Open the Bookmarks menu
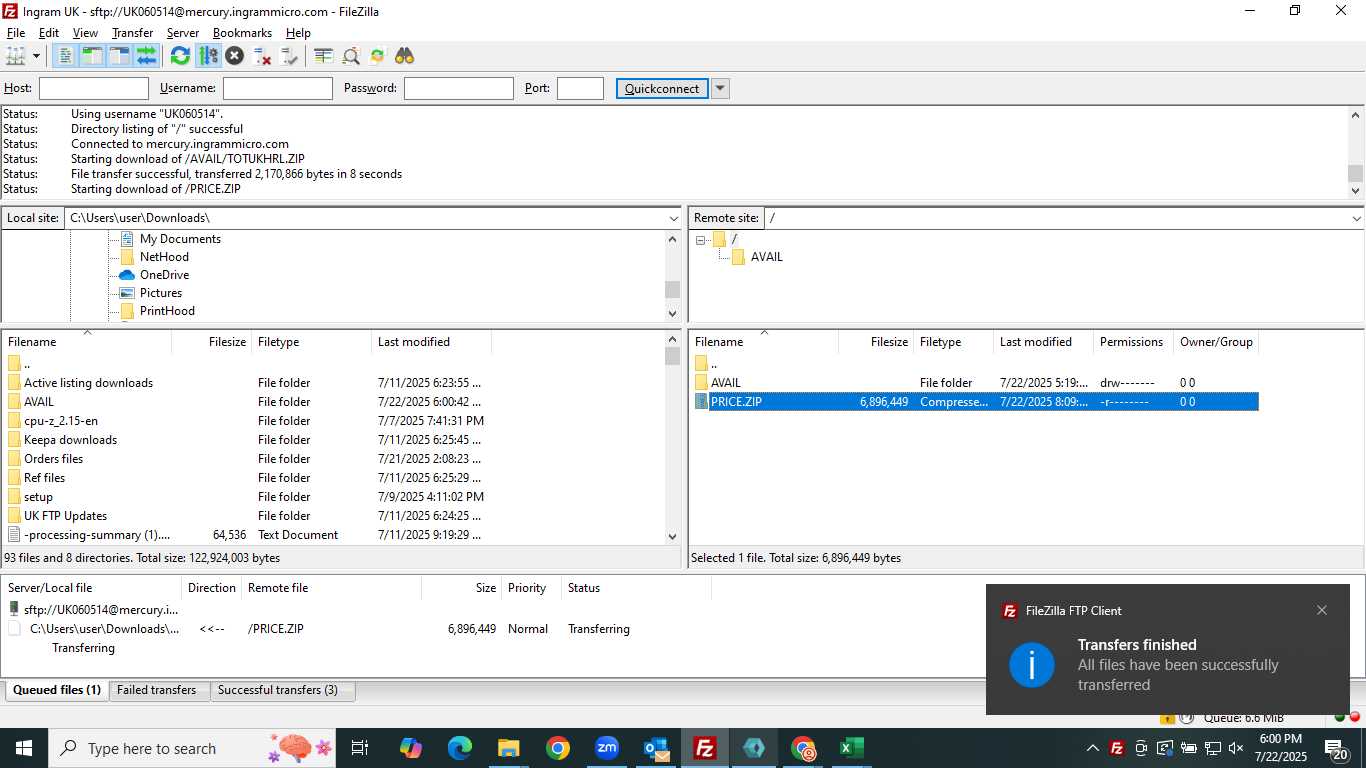Image resolution: width=1366 pixels, height=768 pixels. pos(242,33)
